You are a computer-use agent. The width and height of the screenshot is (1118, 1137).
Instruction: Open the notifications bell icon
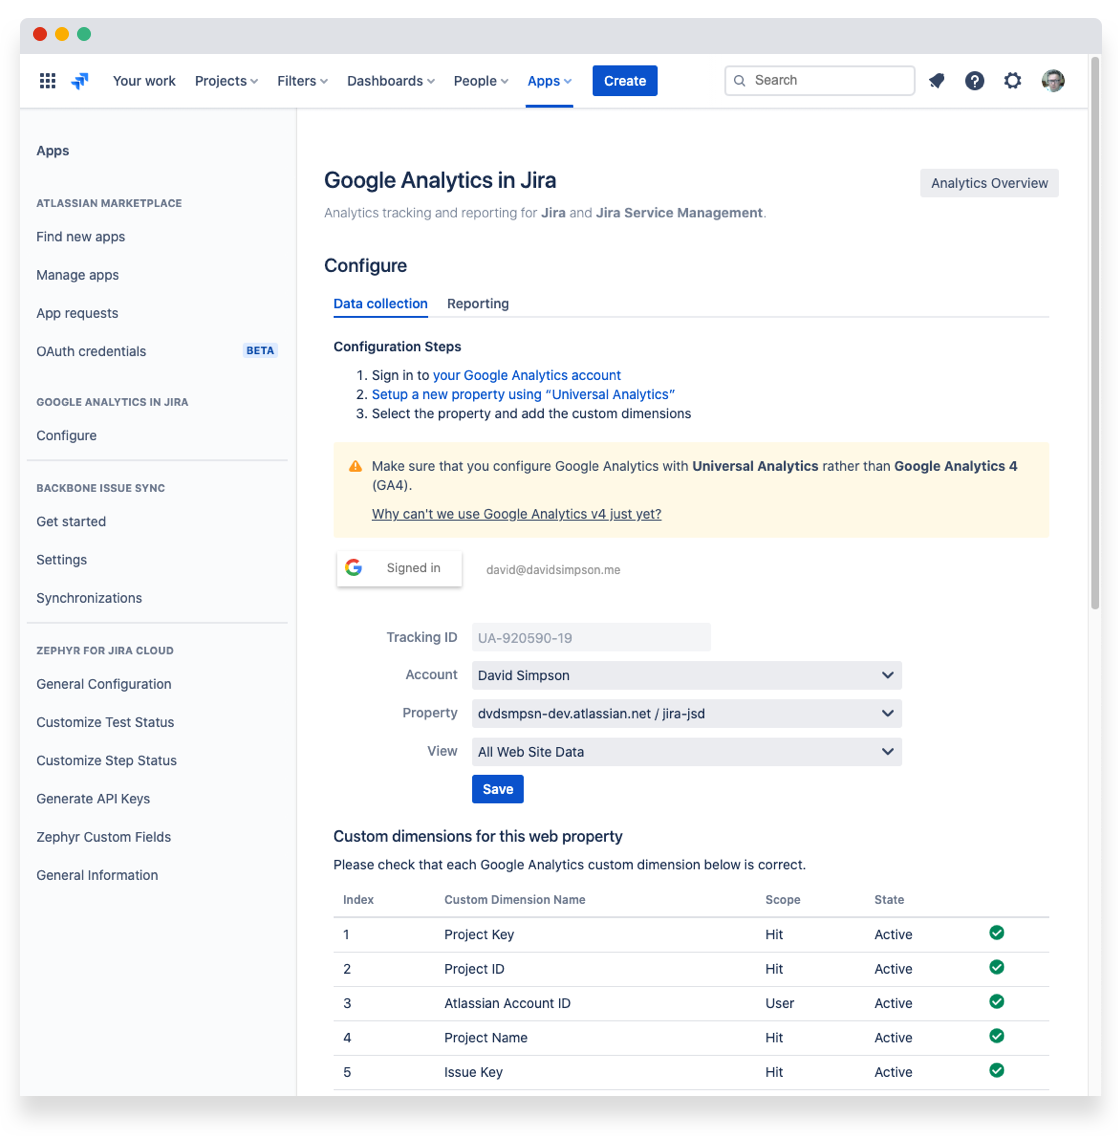tap(936, 81)
